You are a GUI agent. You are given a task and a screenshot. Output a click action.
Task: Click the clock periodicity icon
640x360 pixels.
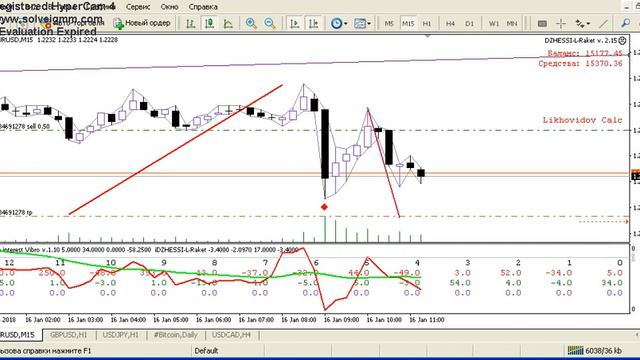click(x=336, y=24)
